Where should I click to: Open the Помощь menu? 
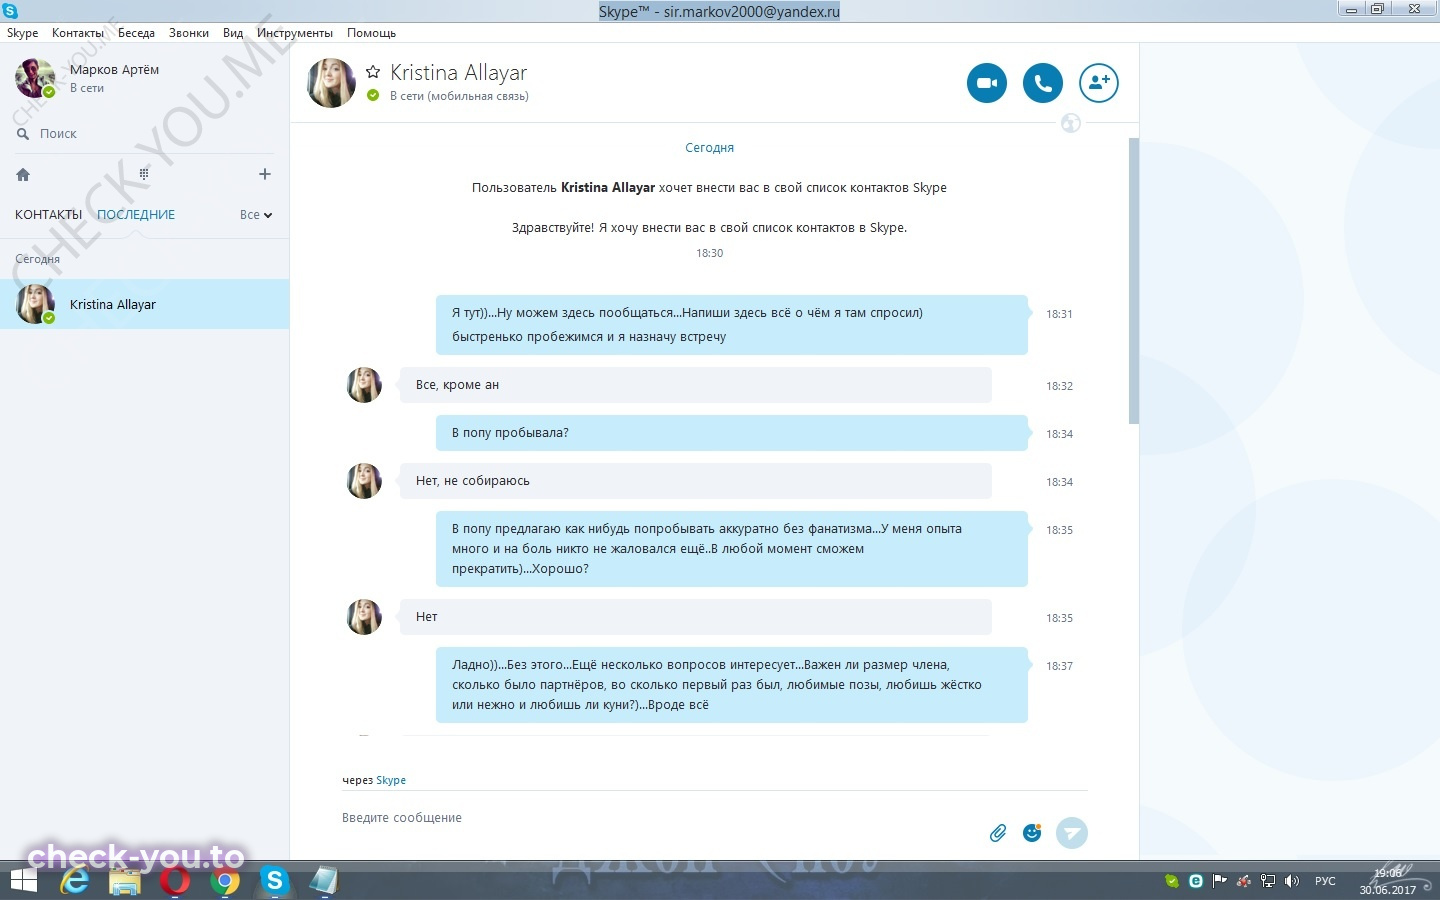[x=371, y=33]
